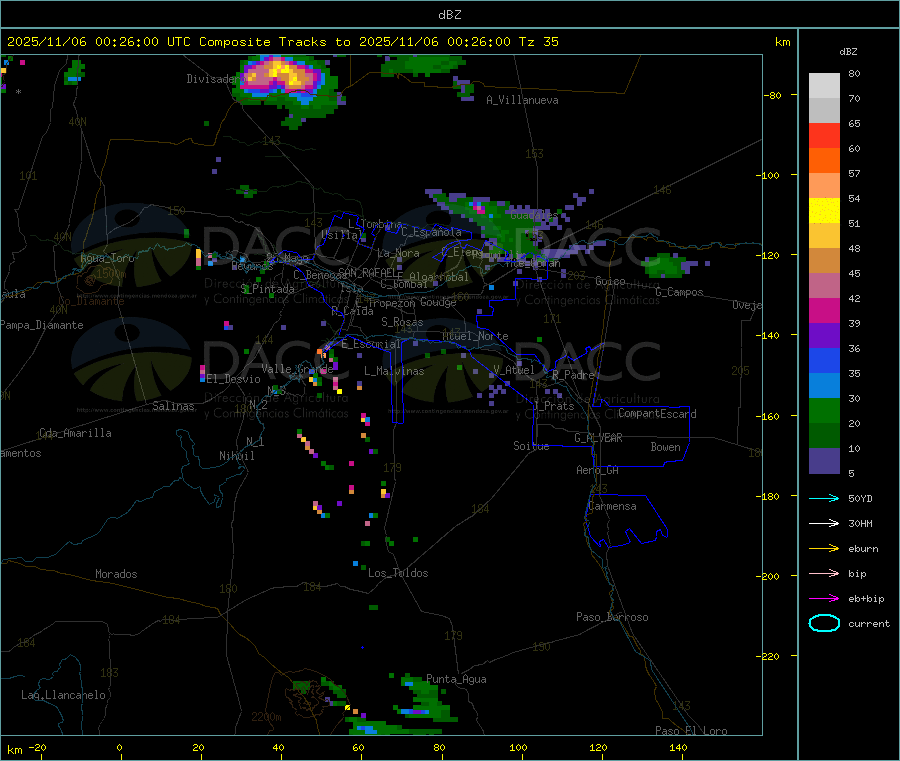Click the CompantEscard map label
Image resolution: width=900 pixels, height=761 pixels.
click(x=657, y=413)
